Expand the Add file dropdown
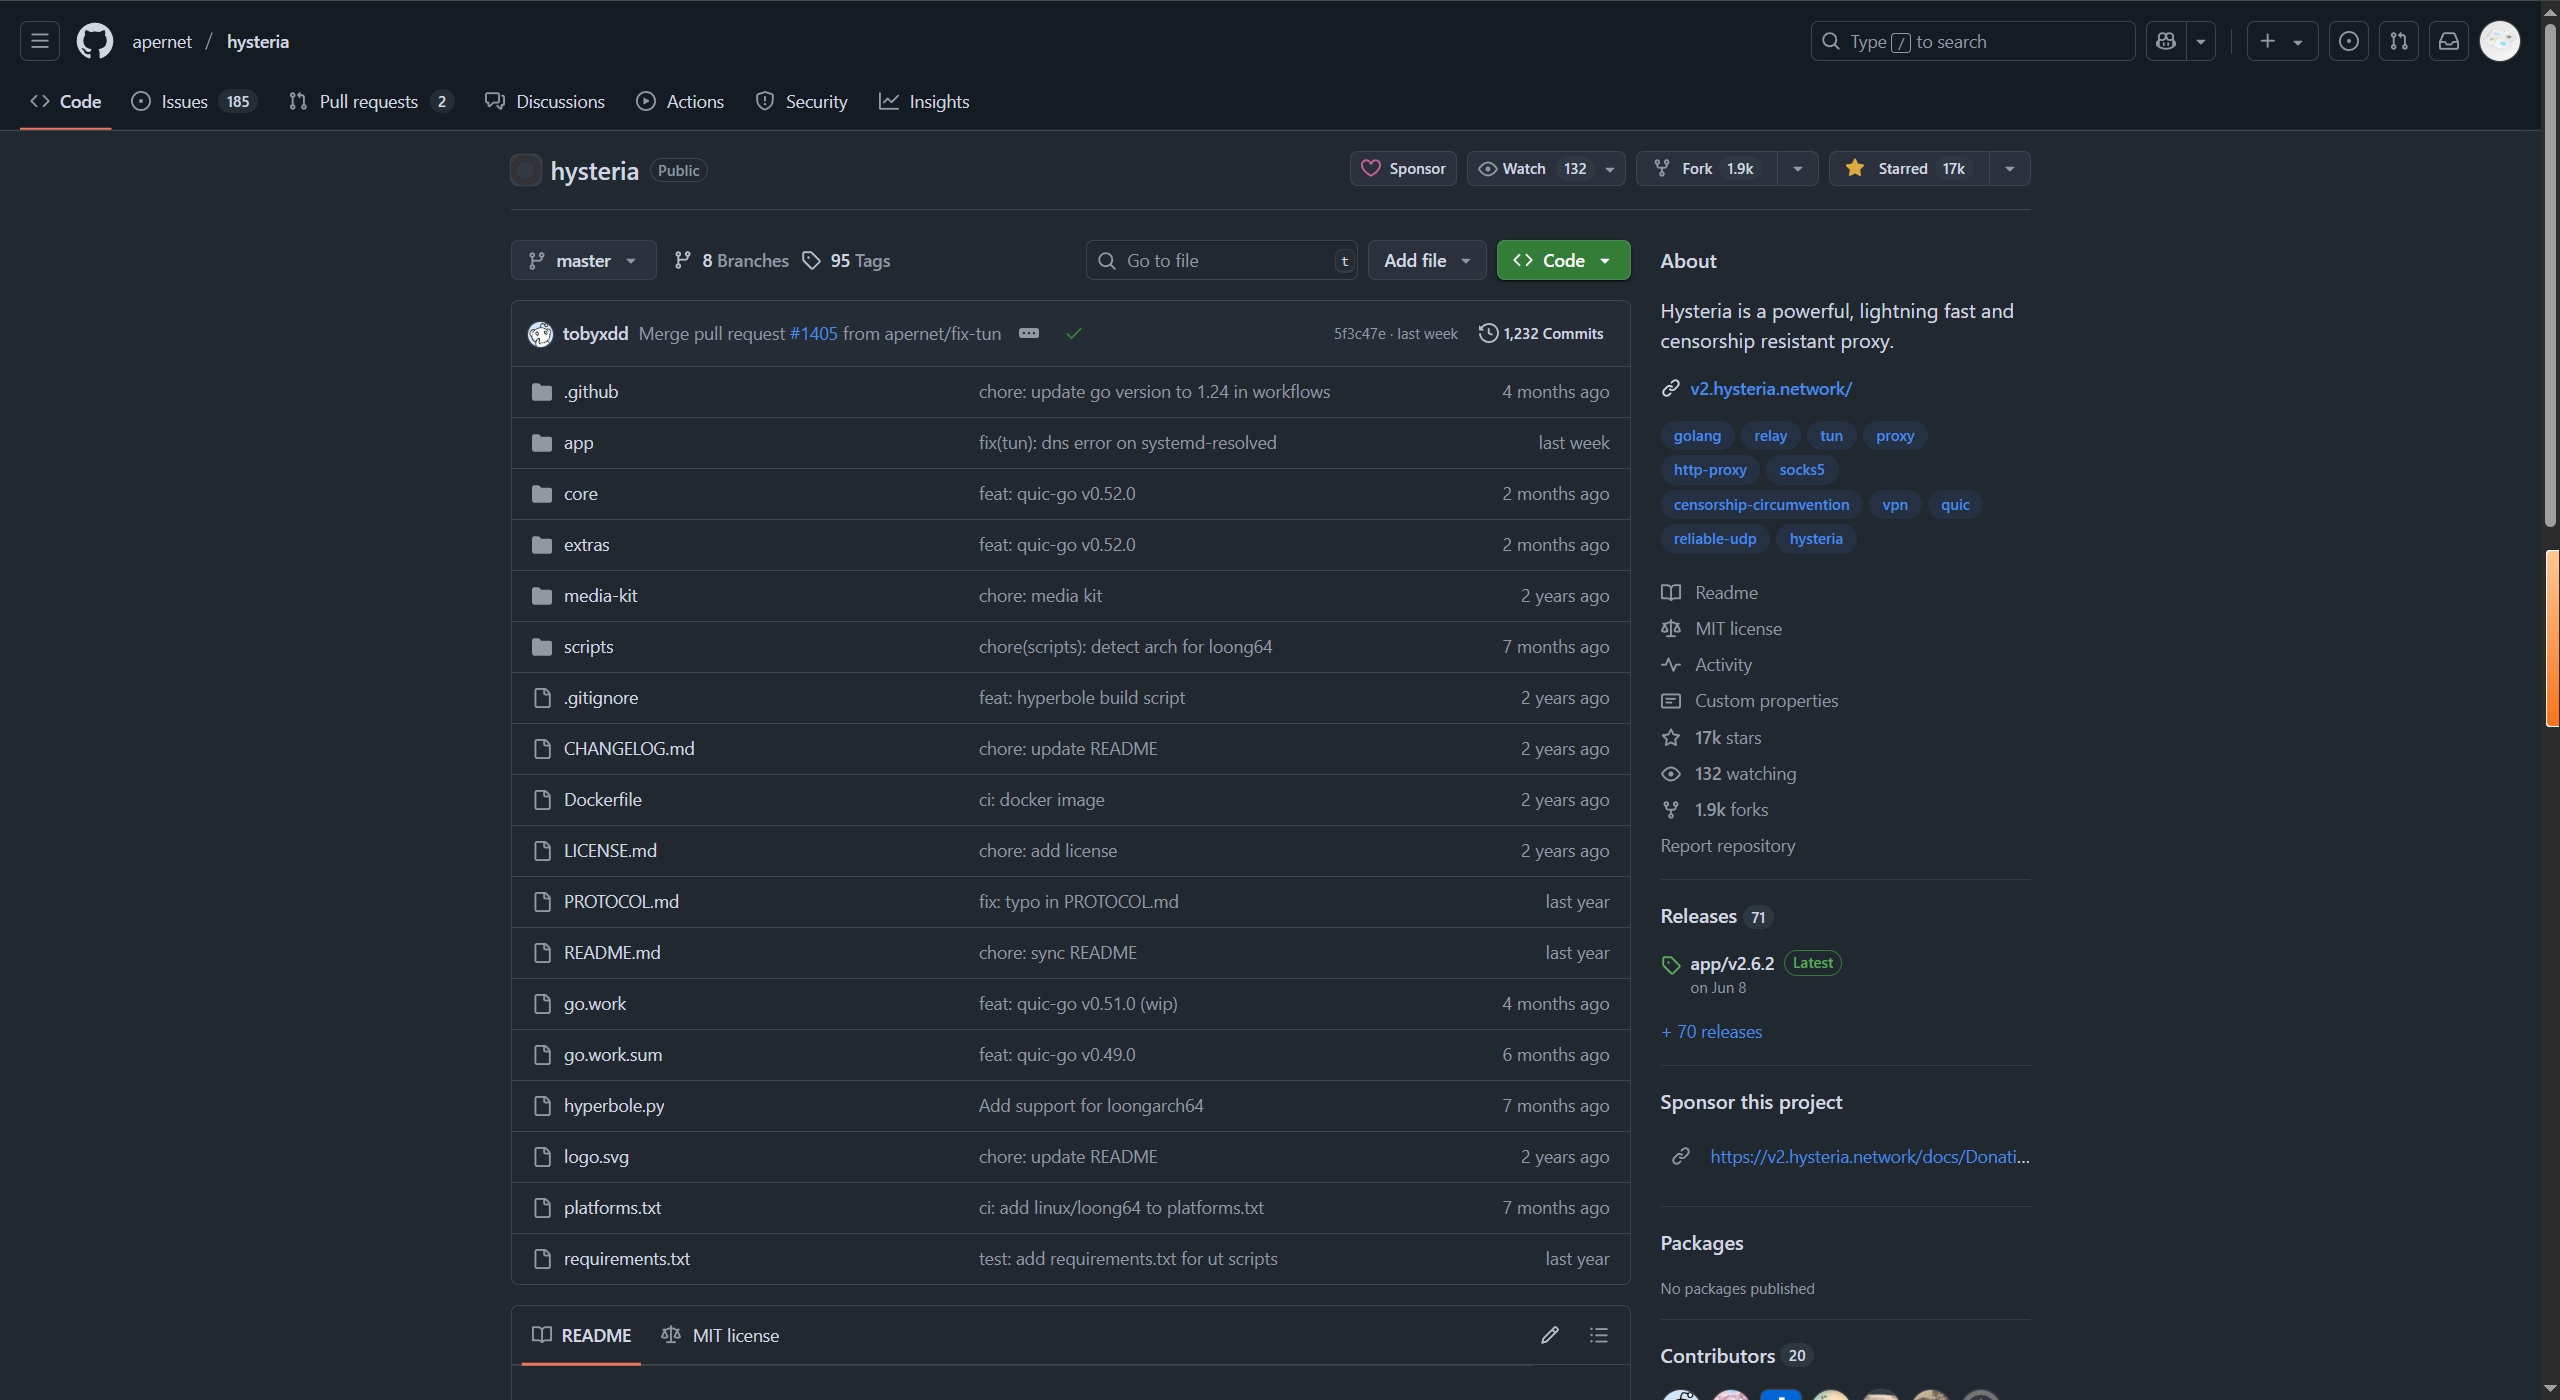This screenshot has width=2560, height=1400. (1426, 261)
